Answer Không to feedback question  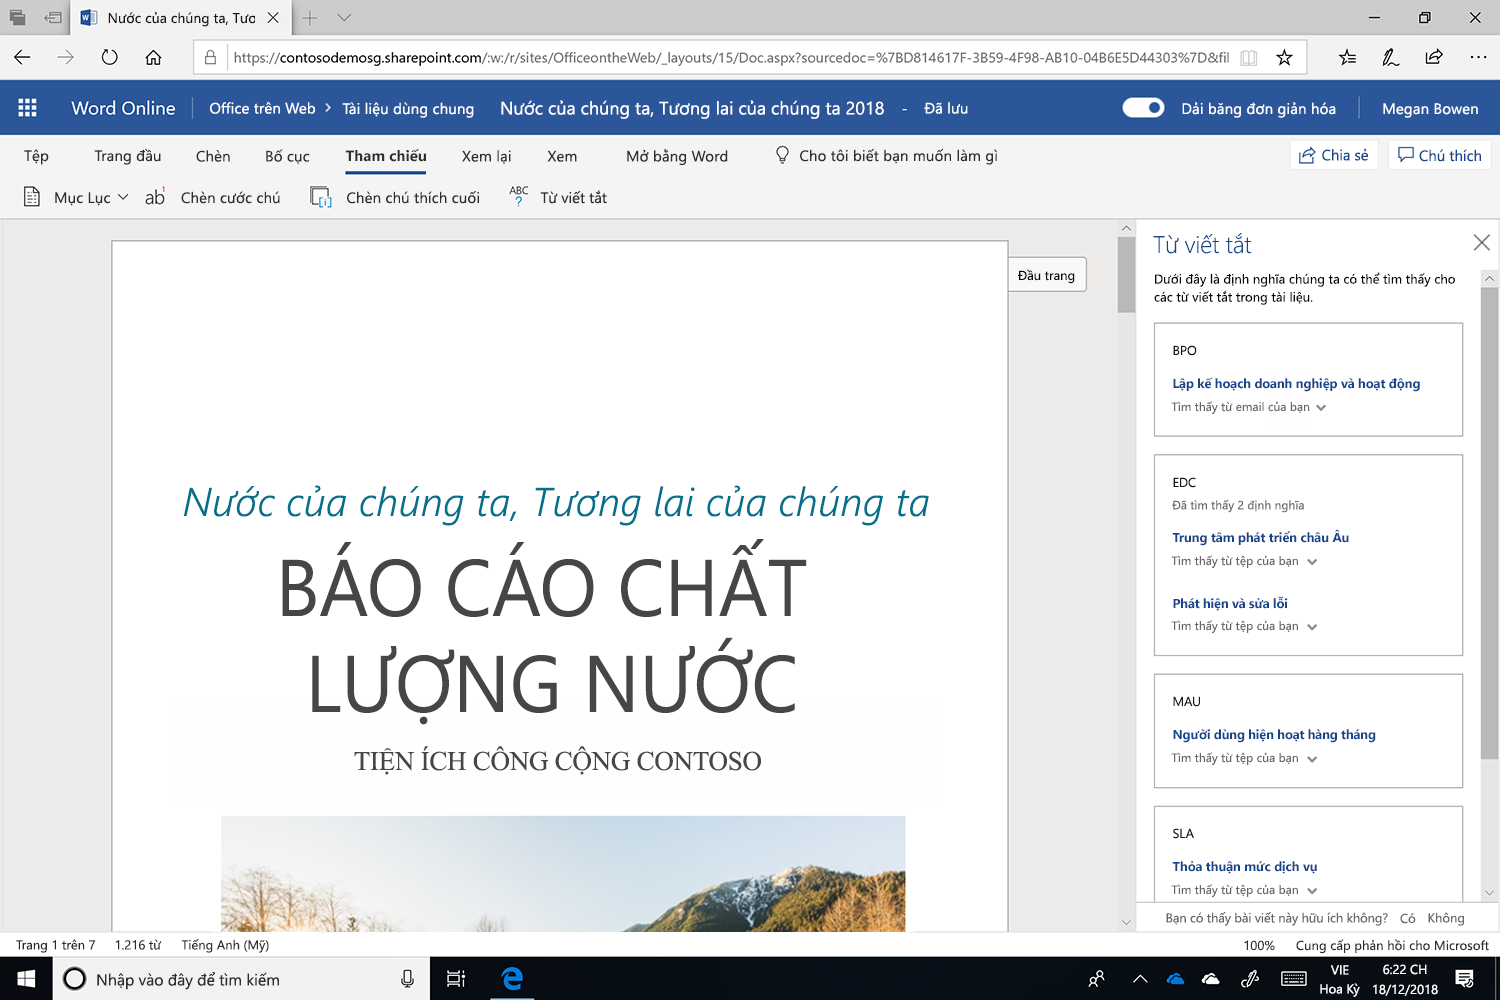[x=1446, y=918]
